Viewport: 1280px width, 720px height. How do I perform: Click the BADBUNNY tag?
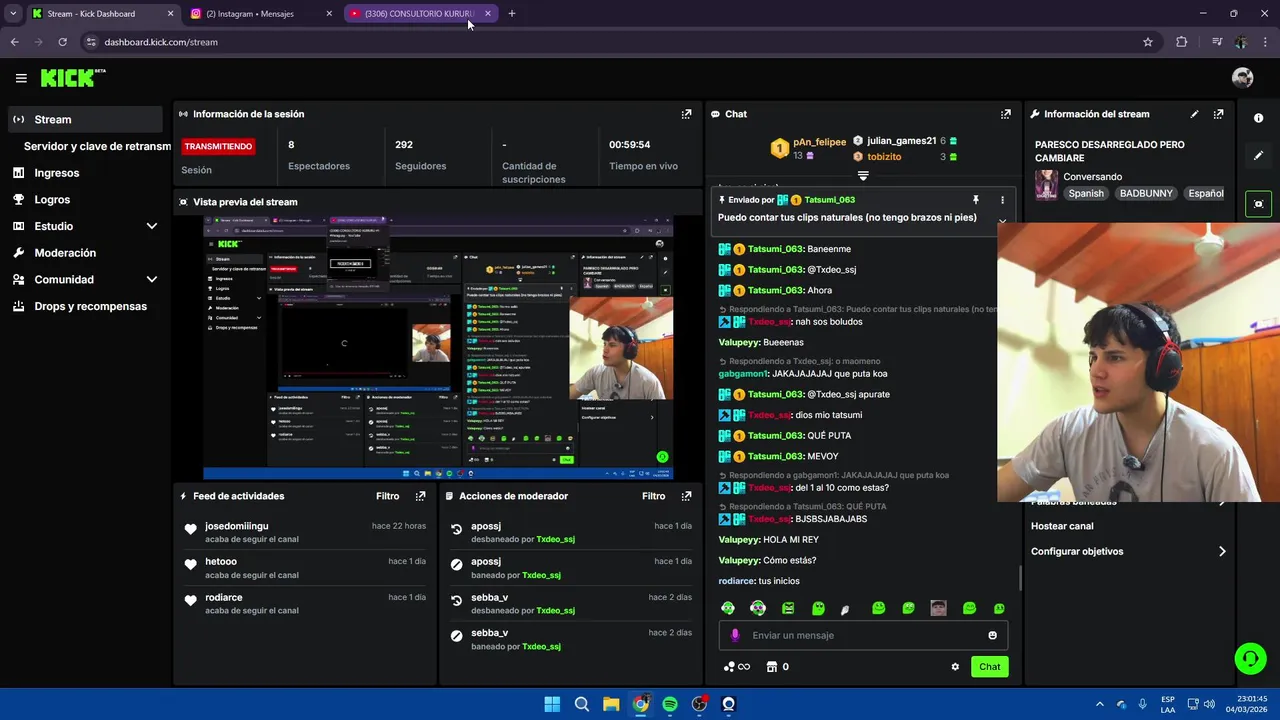coord(1146,193)
